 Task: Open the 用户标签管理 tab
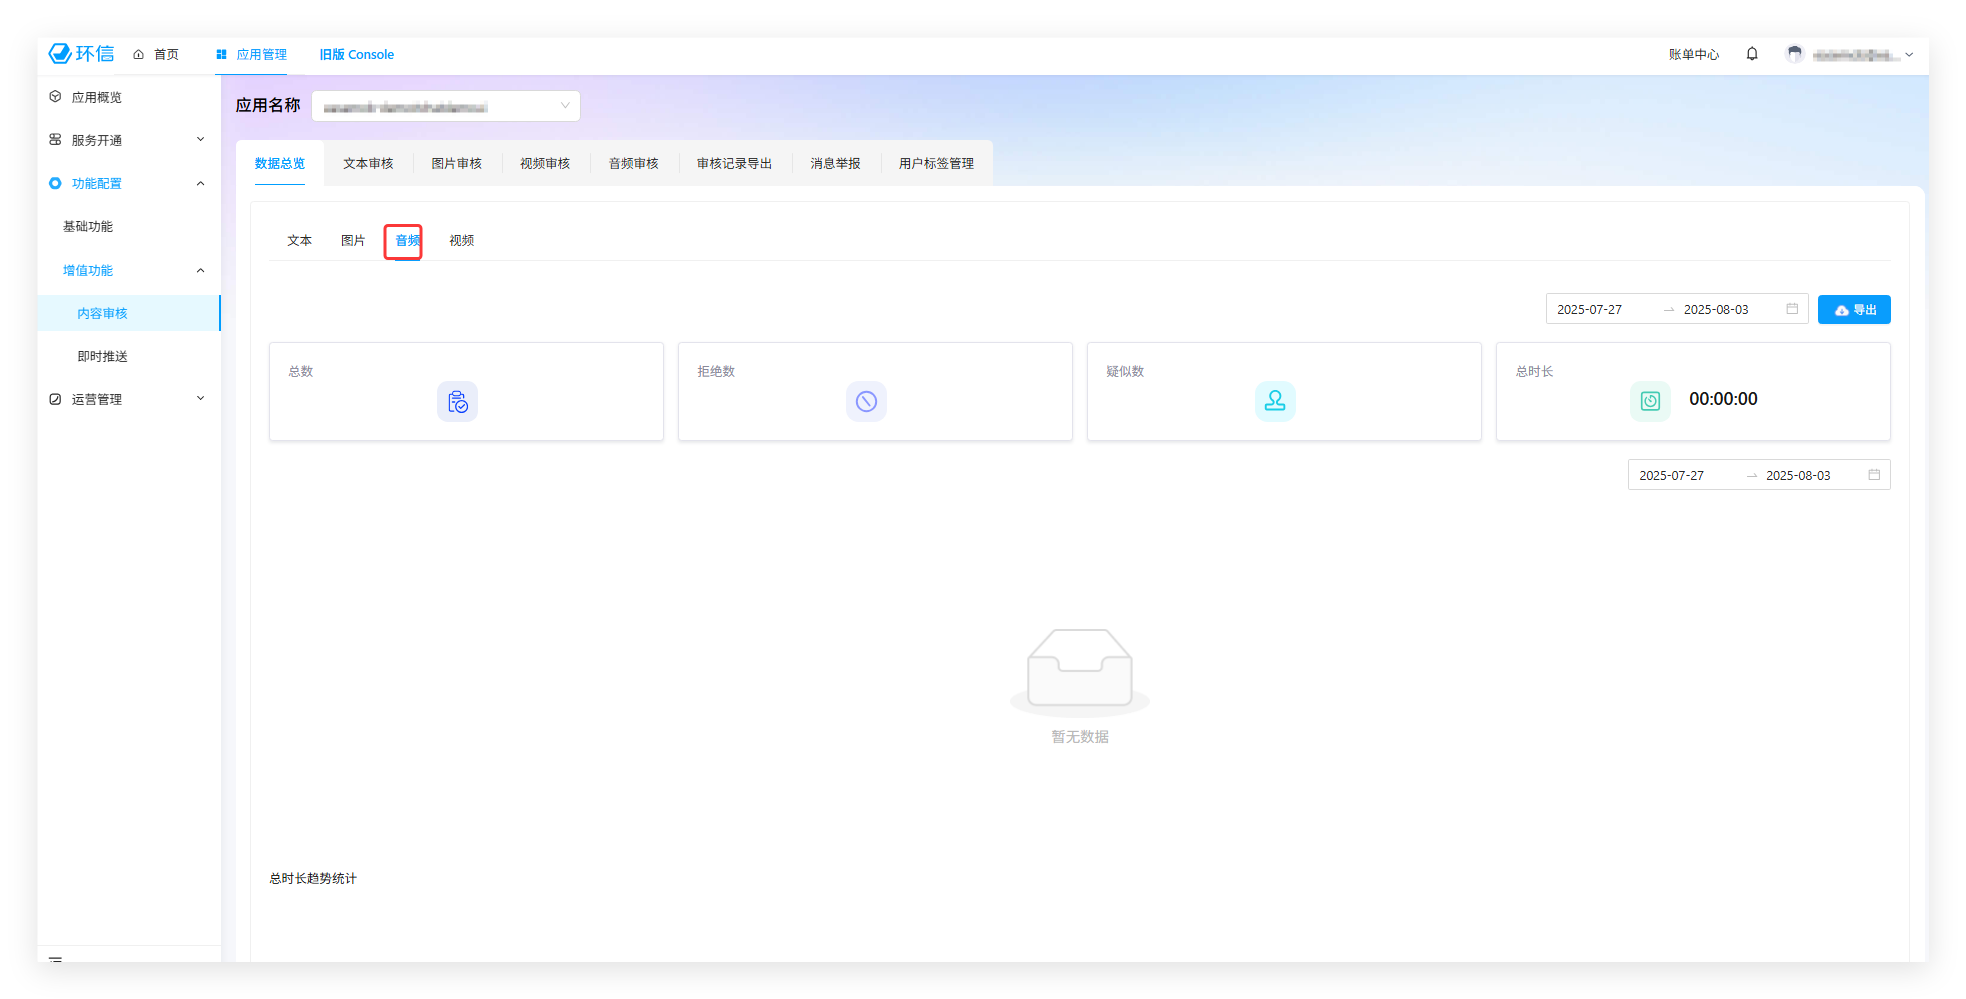[936, 163]
